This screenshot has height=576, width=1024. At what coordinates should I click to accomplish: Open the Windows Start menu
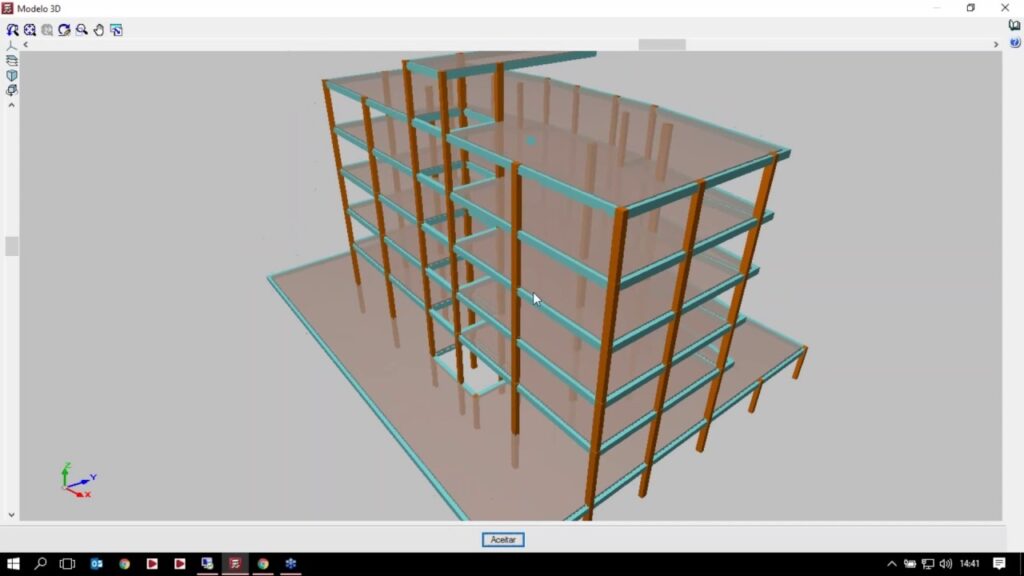(14, 564)
